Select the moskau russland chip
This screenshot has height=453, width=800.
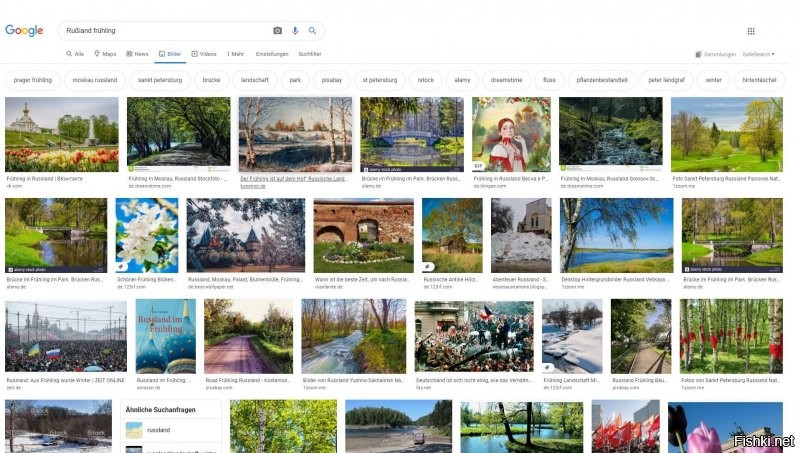click(x=95, y=80)
